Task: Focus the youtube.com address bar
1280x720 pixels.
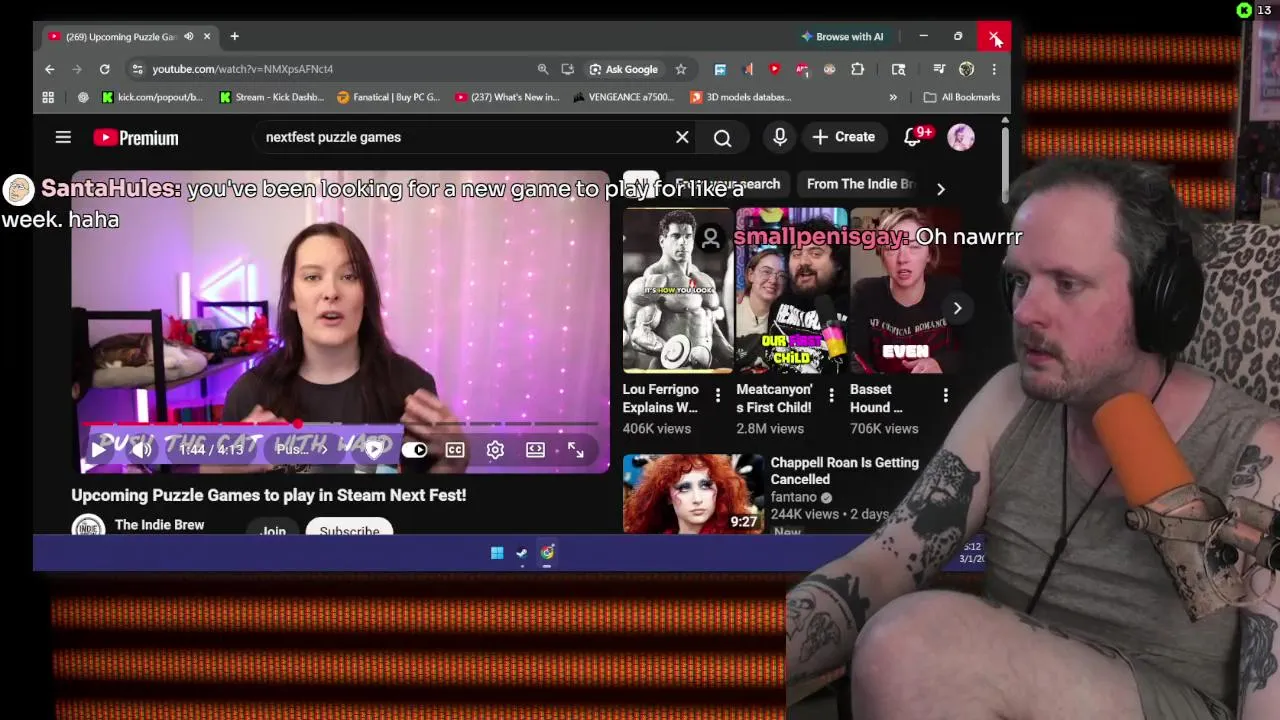Action: (330, 69)
